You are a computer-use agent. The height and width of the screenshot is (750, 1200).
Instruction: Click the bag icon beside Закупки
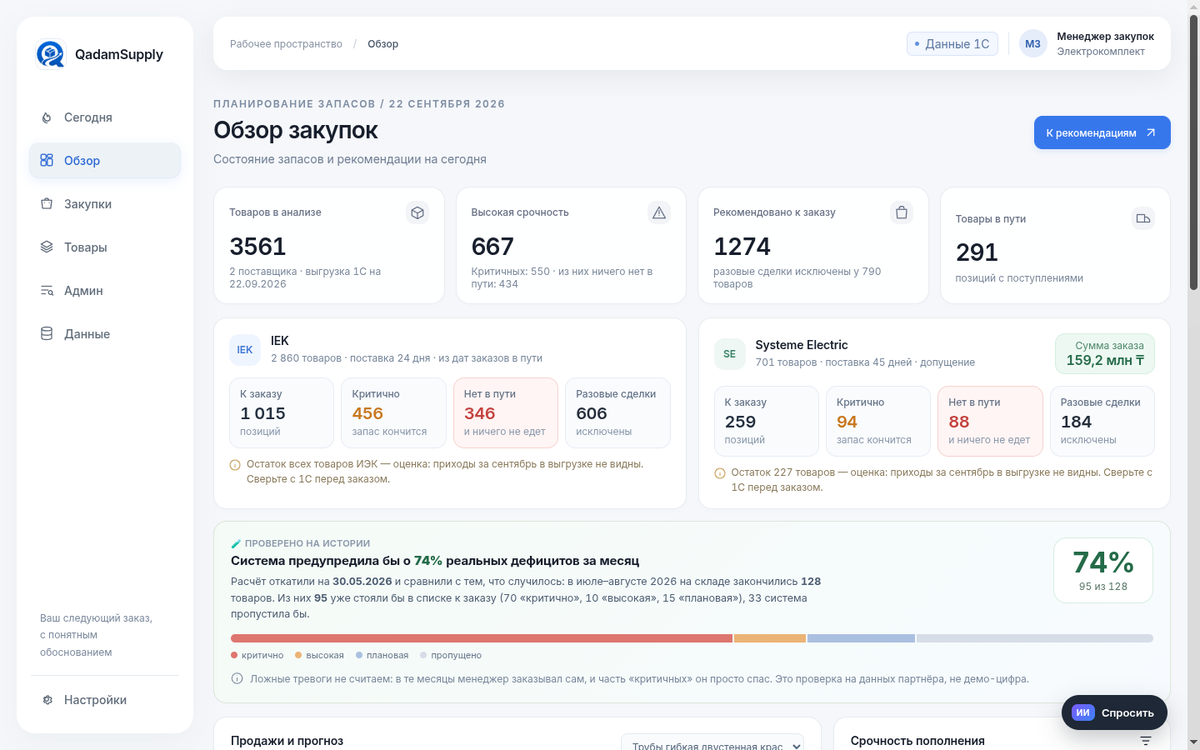(47, 204)
